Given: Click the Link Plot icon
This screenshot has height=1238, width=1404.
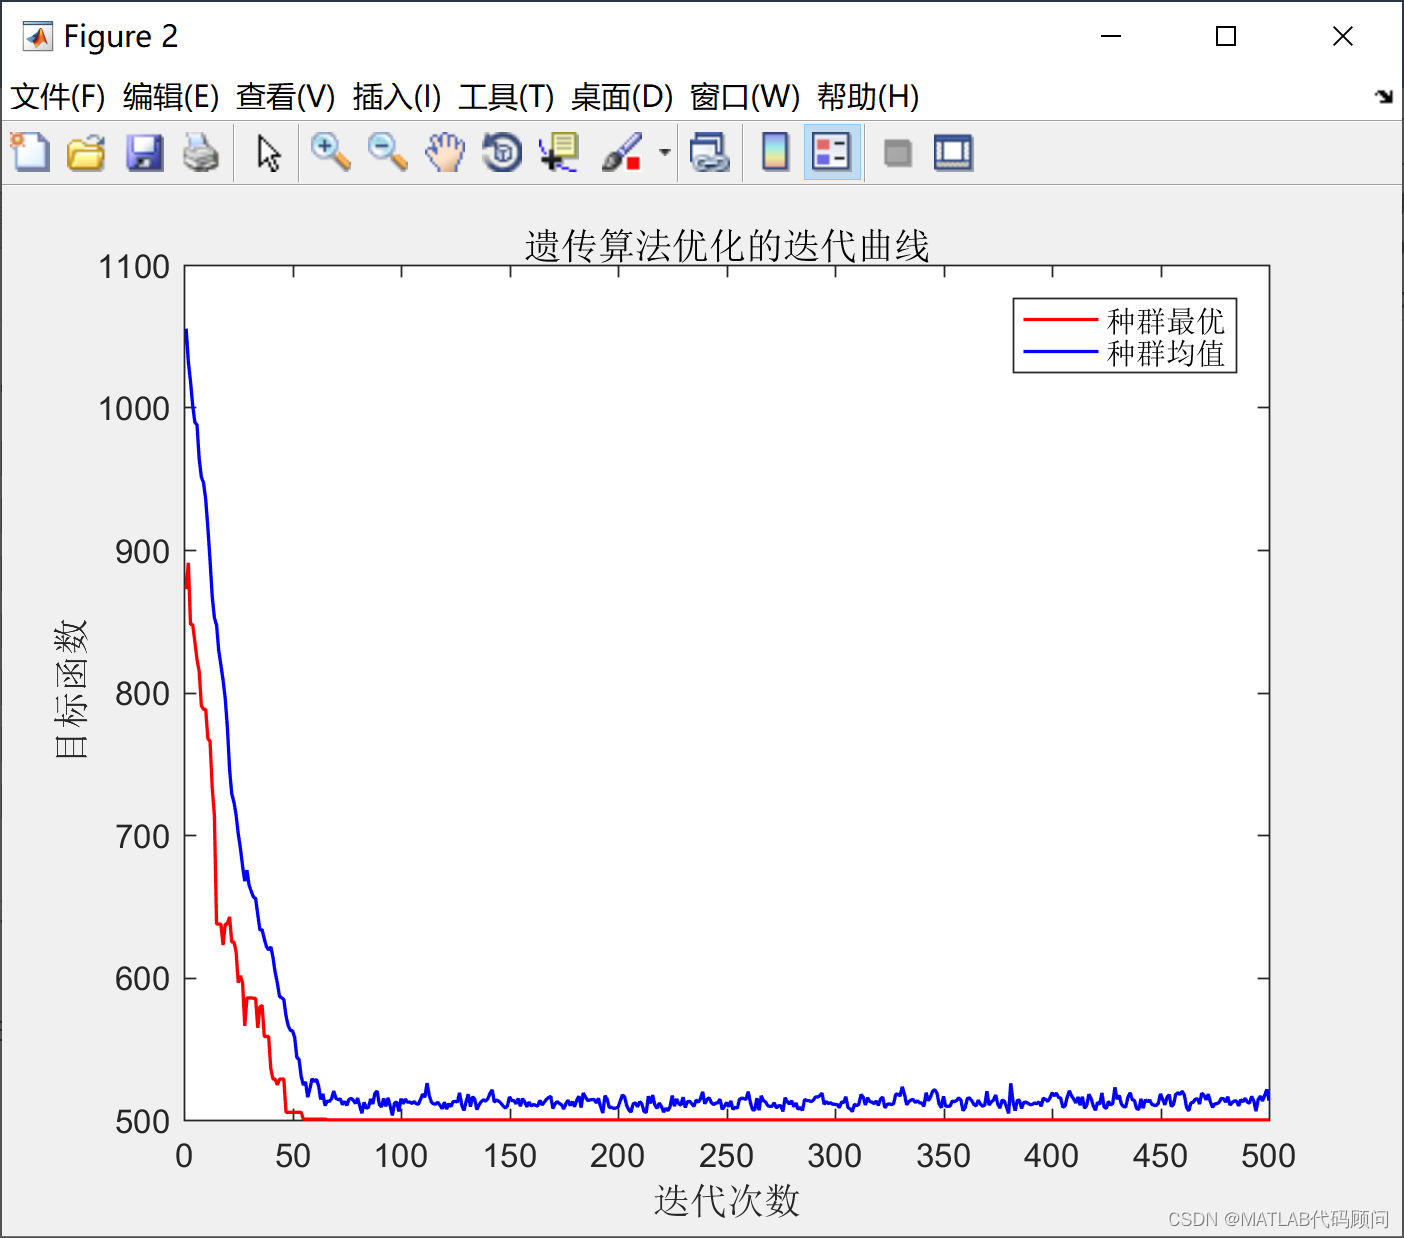Looking at the screenshot, I should click(x=710, y=153).
